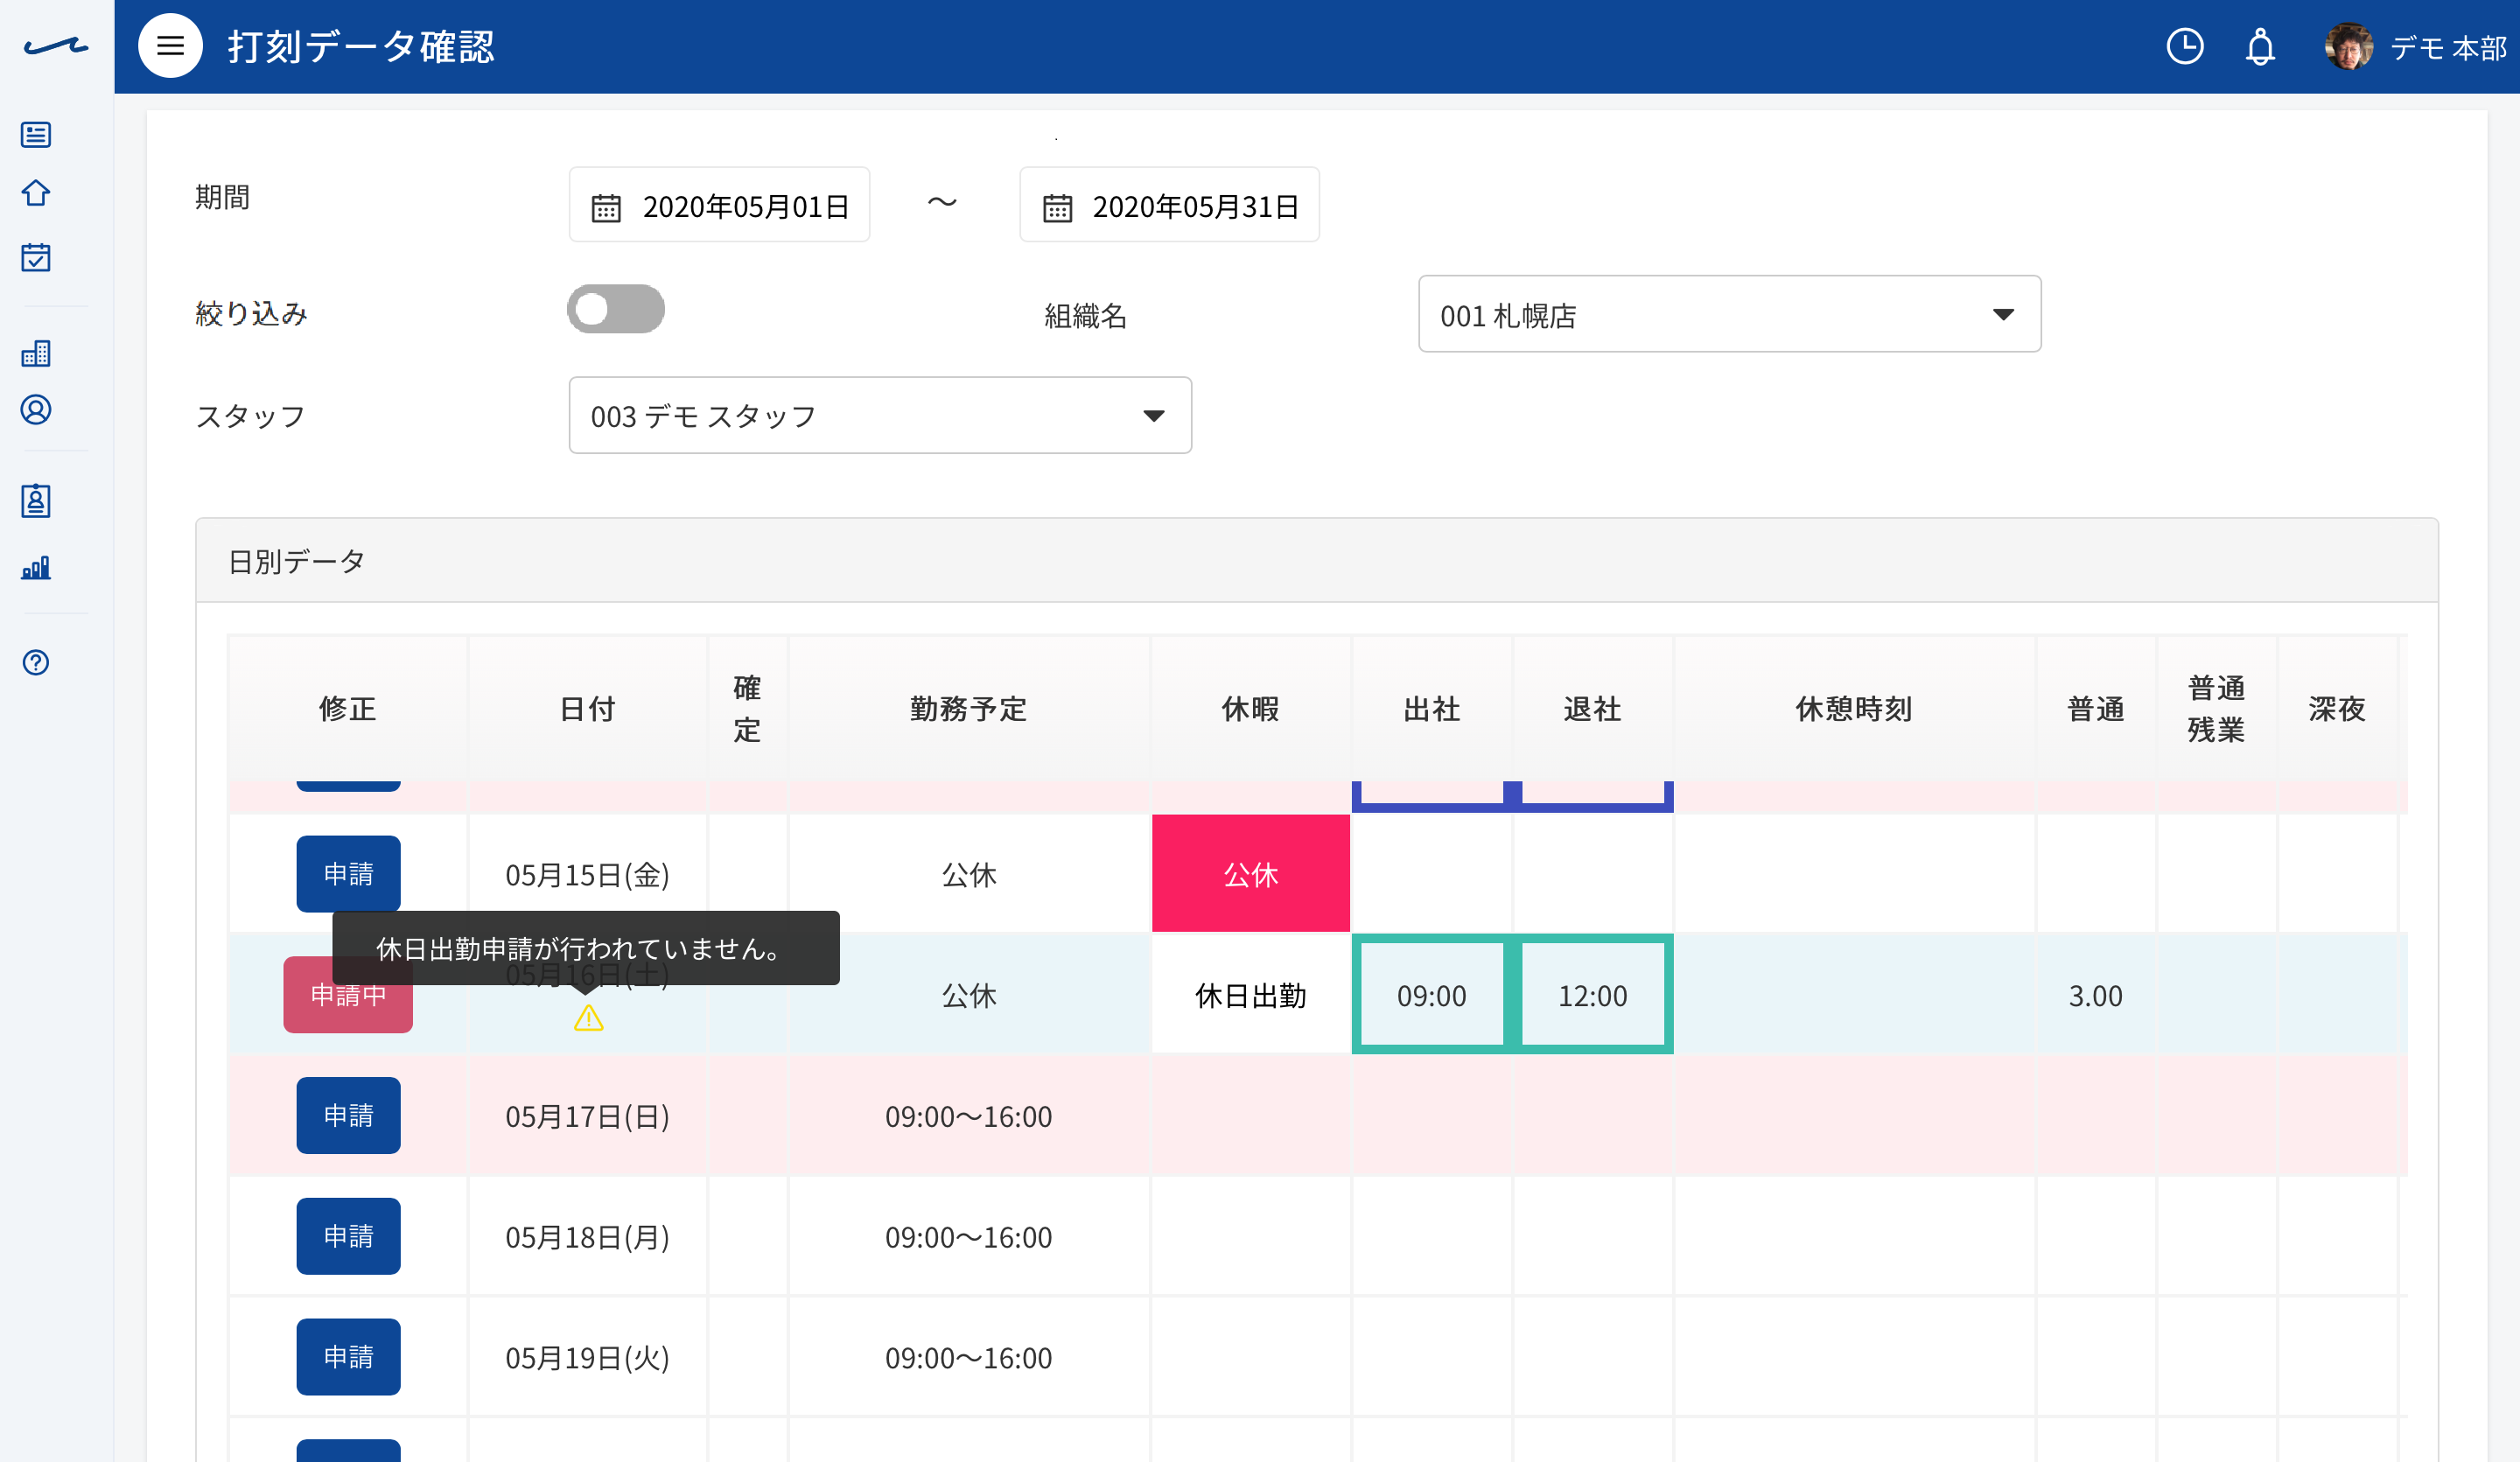Click the 退社 column header
The height and width of the screenshot is (1462, 2520).
pos(1593,709)
